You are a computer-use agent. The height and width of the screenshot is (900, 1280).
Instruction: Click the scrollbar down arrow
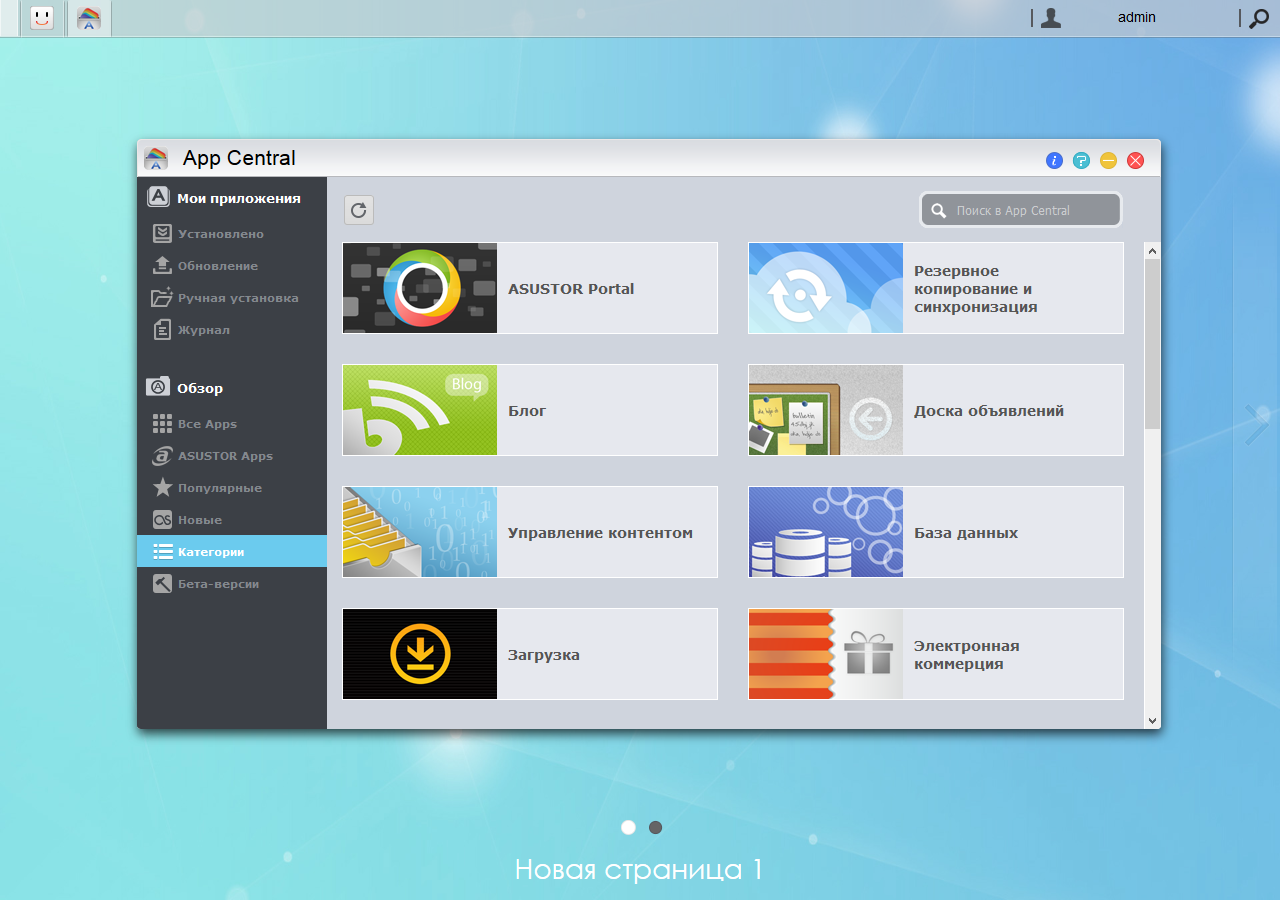pyautogui.click(x=1152, y=720)
